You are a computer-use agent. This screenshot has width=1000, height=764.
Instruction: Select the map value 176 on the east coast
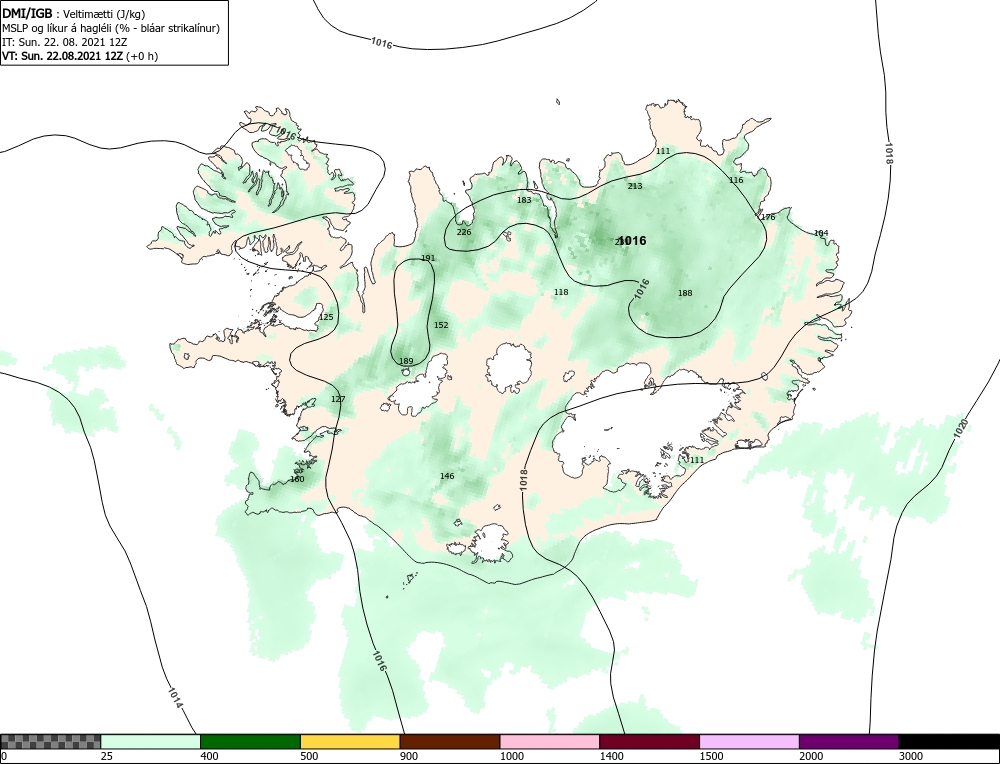(768, 217)
